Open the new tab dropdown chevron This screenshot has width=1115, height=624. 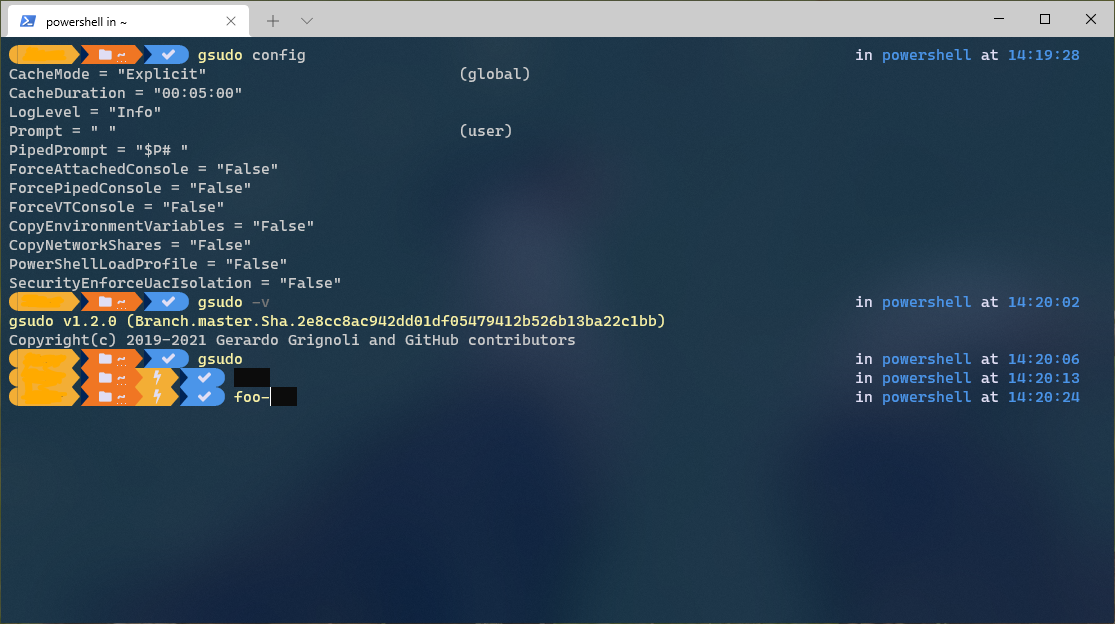306,20
